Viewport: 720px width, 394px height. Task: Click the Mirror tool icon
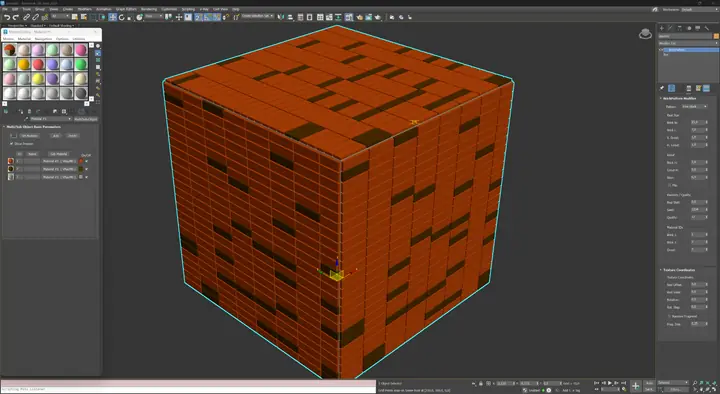tap(281, 17)
